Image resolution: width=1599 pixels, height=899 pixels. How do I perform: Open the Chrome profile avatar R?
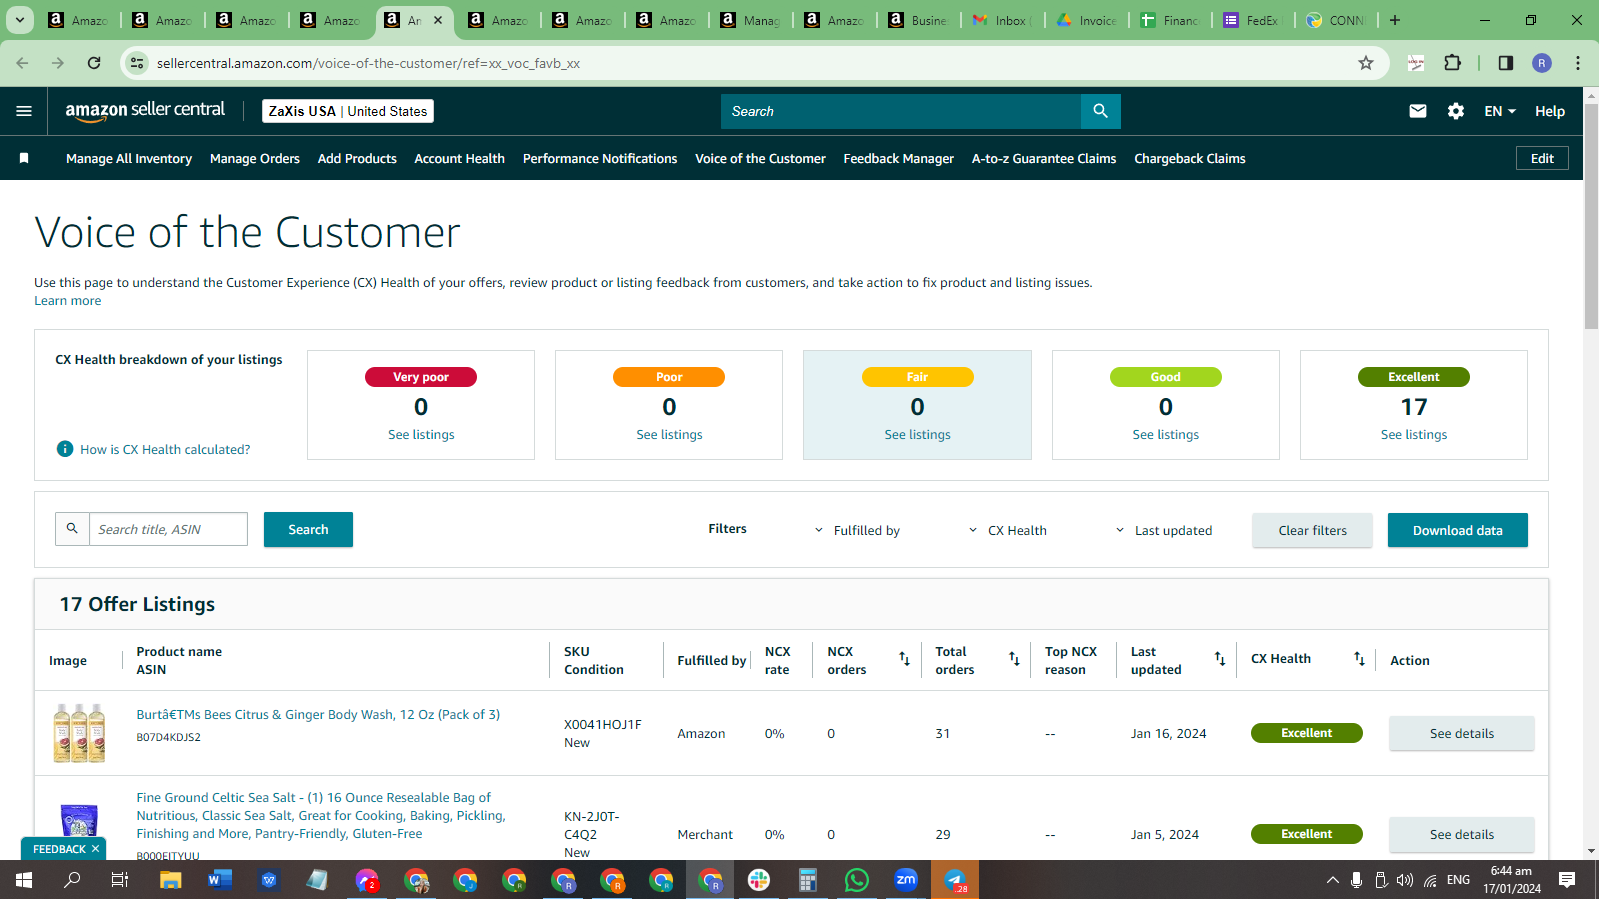1542,63
